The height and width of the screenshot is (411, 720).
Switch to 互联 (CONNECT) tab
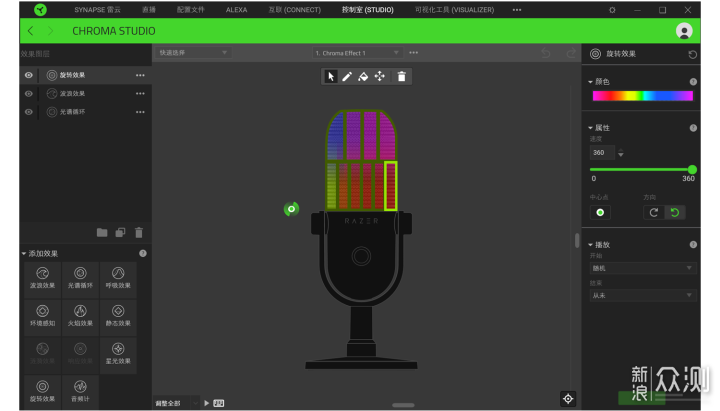tap(295, 10)
